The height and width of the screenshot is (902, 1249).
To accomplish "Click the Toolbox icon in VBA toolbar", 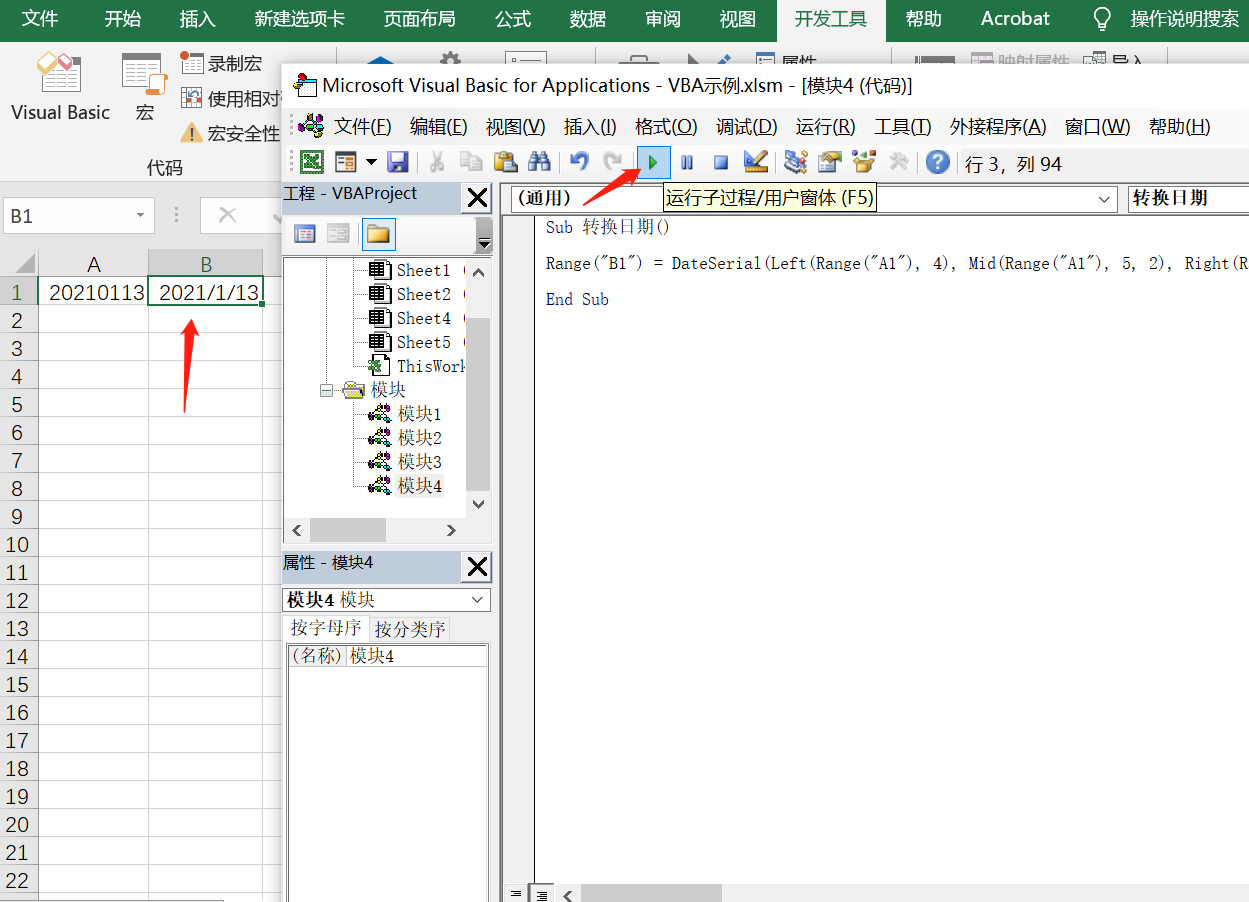I will point(898,162).
